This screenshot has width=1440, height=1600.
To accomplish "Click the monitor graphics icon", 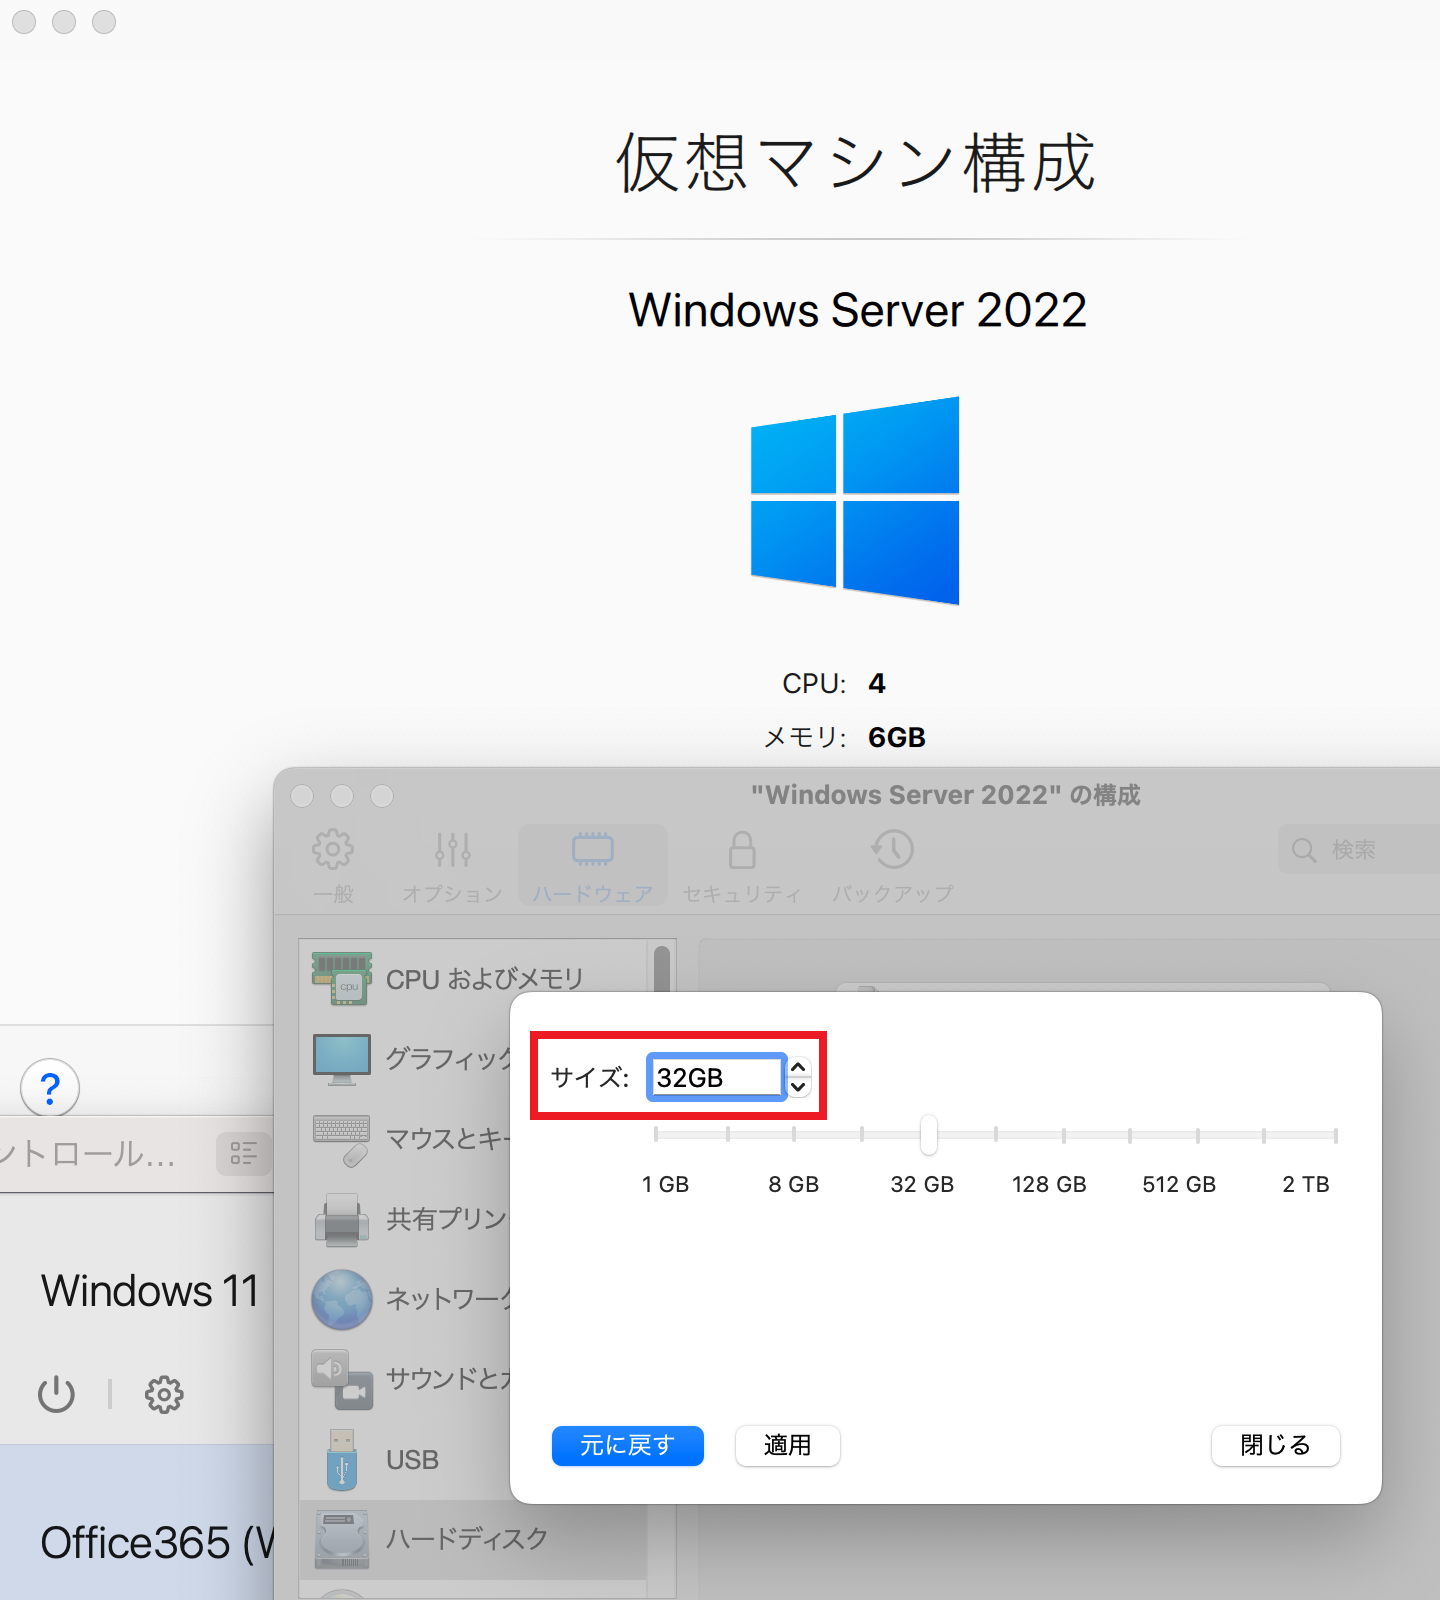I will [342, 1059].
